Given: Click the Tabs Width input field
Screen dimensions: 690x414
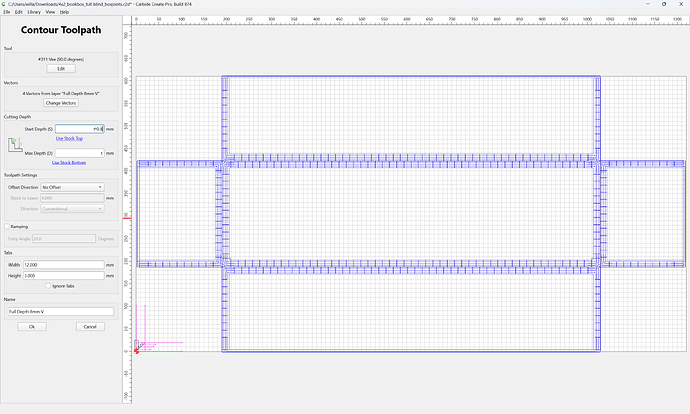Looking at the screenshot, I should click(64, 265).
